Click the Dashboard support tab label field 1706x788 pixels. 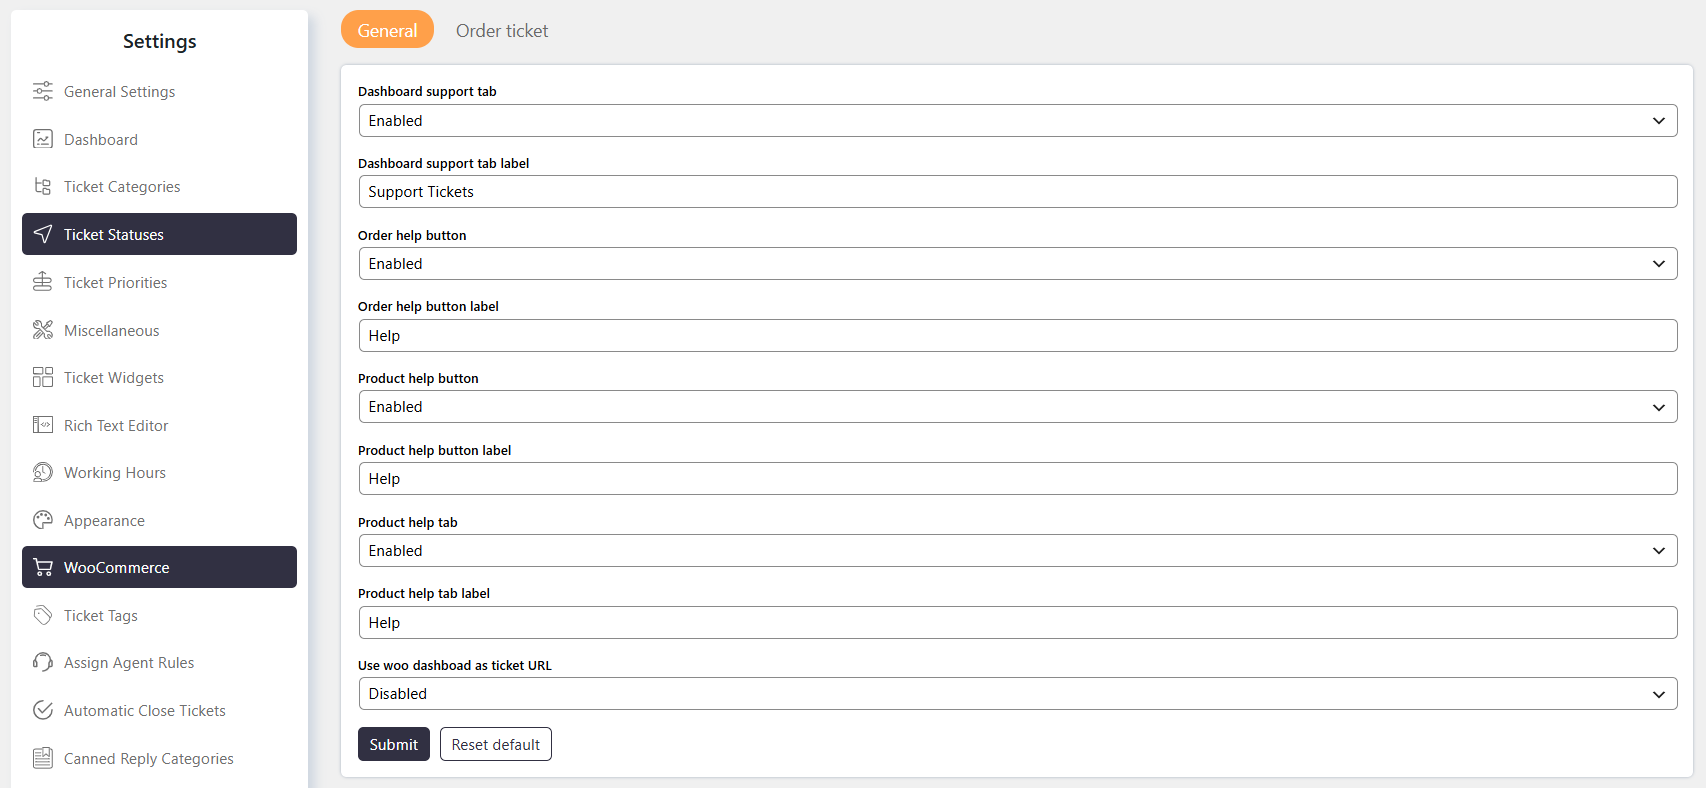pos(1018,192)
